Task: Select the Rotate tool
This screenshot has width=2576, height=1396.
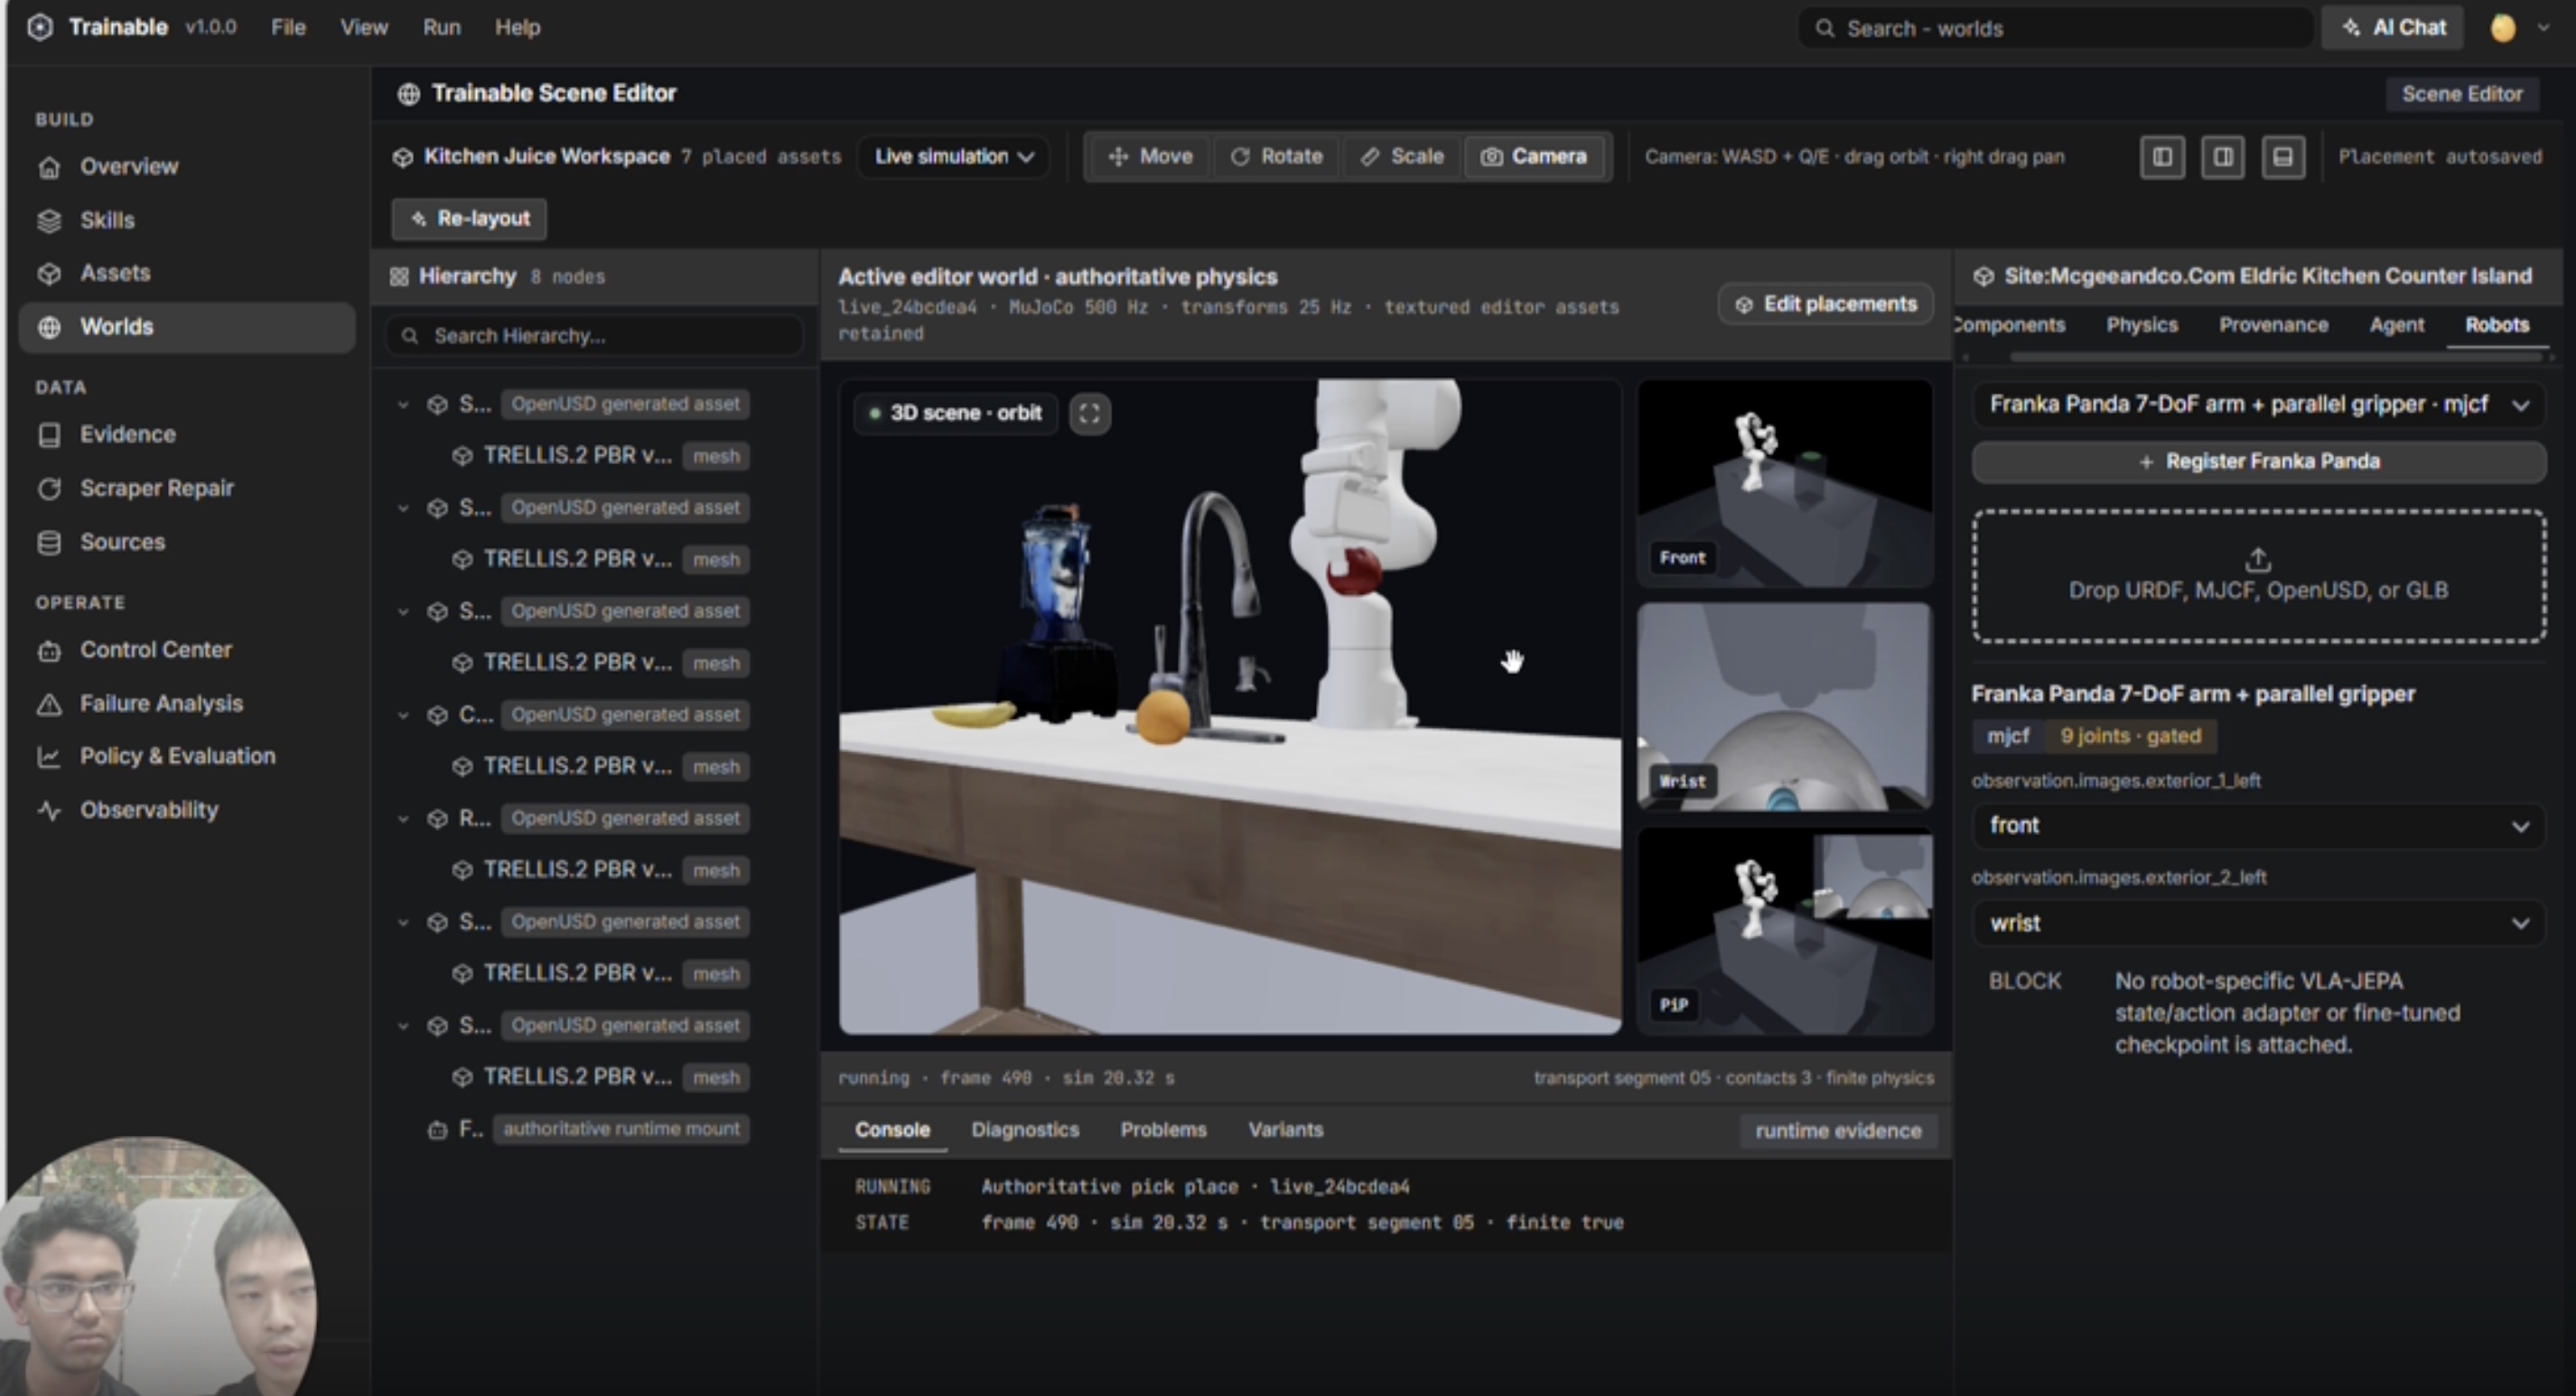Action: [x=1276, y=157]
